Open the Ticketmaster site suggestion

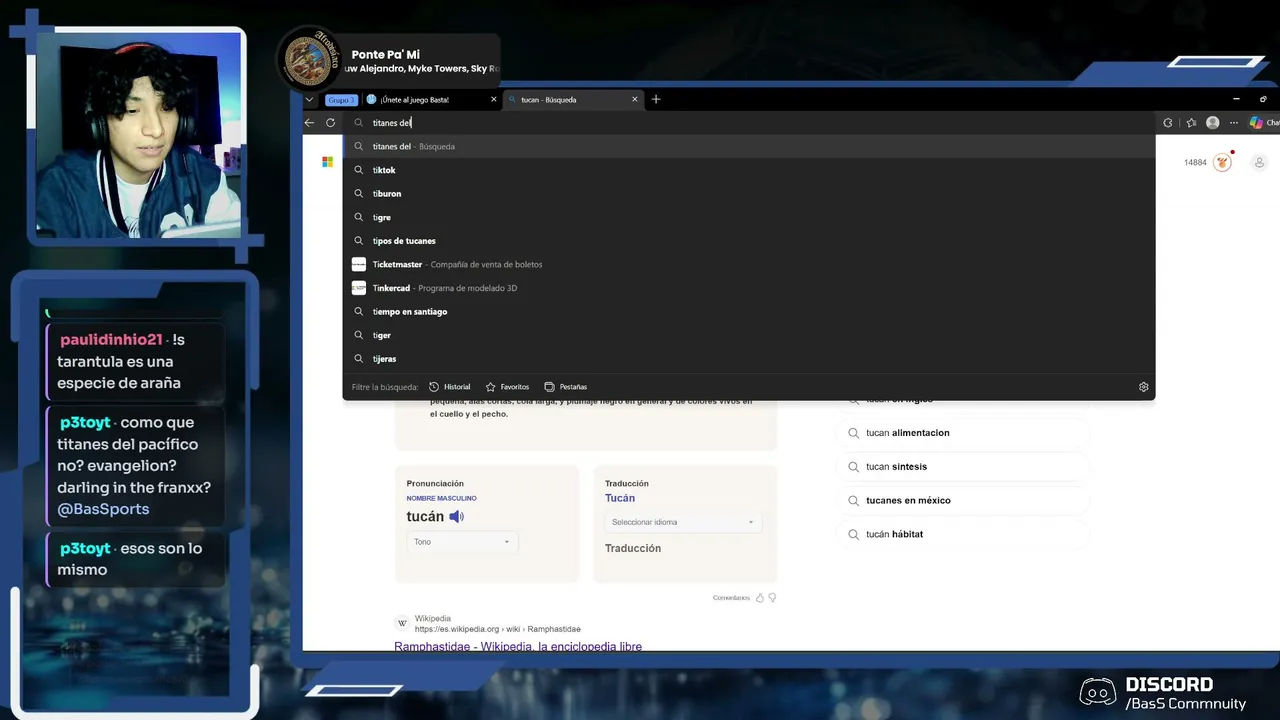[x=749, y=264]
